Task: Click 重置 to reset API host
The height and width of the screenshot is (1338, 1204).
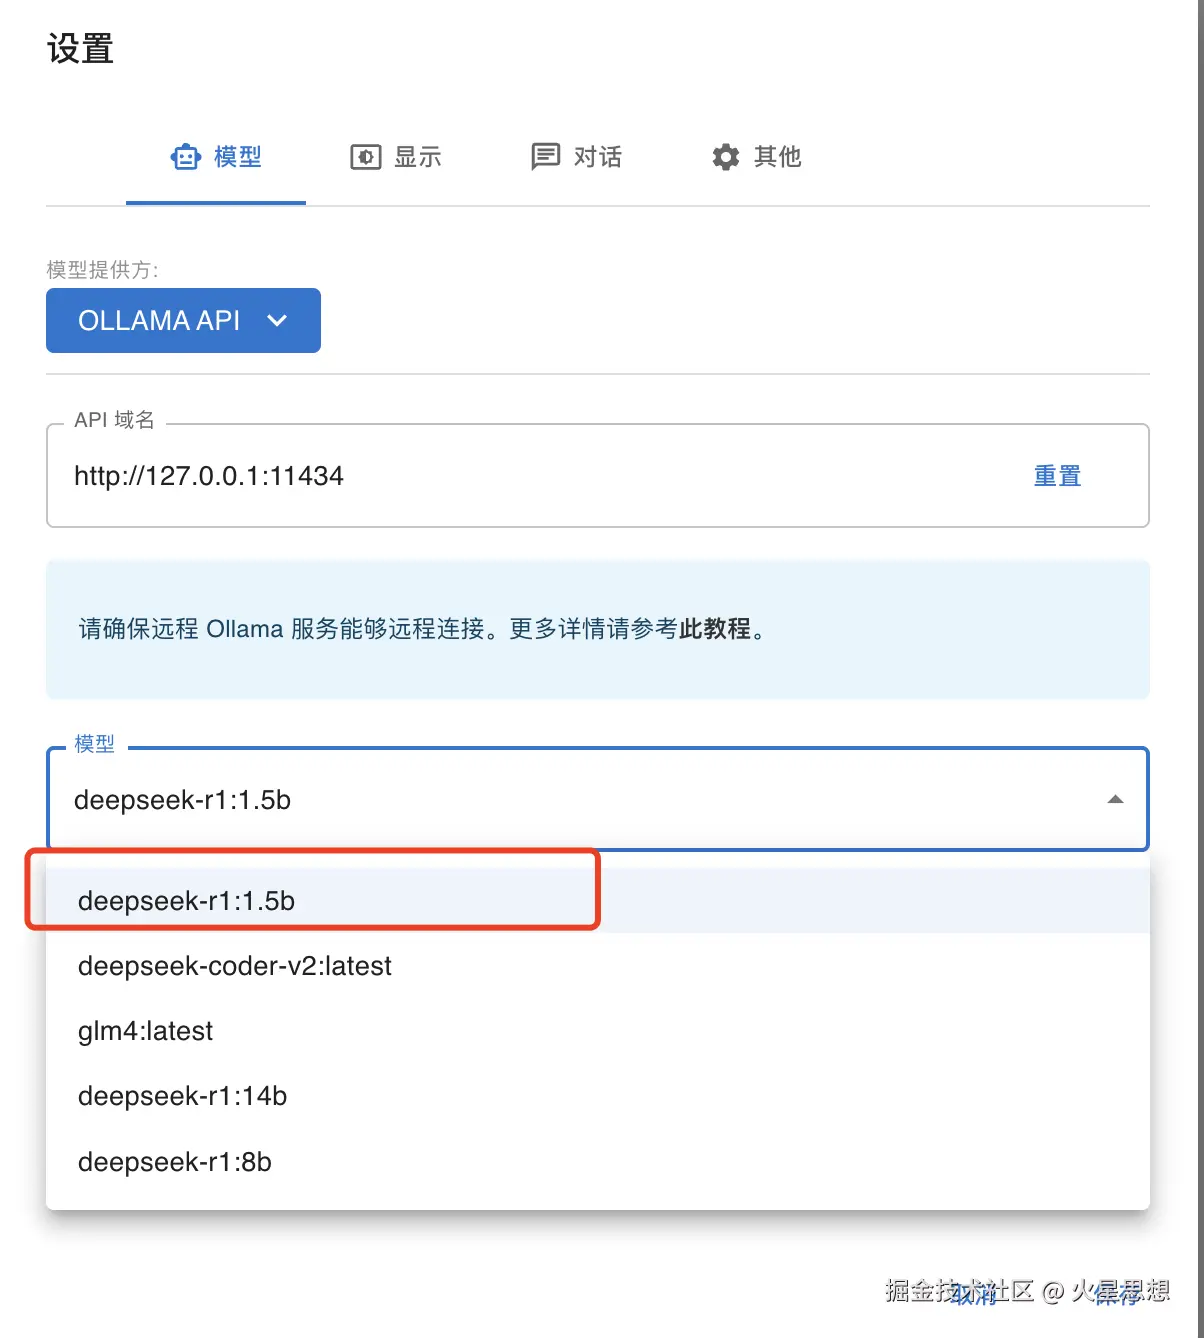Action: pyautogui.click(x=1057, y=476)
